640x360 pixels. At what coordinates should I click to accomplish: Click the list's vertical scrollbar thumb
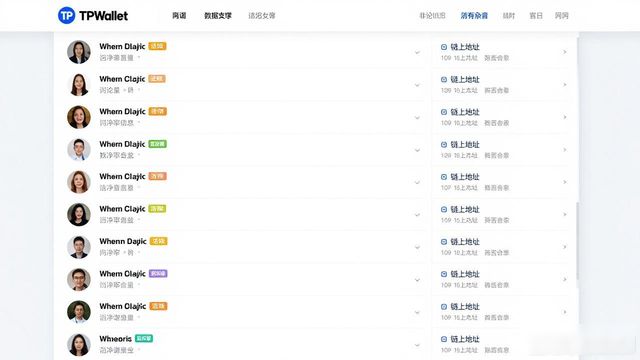(577, 241)
